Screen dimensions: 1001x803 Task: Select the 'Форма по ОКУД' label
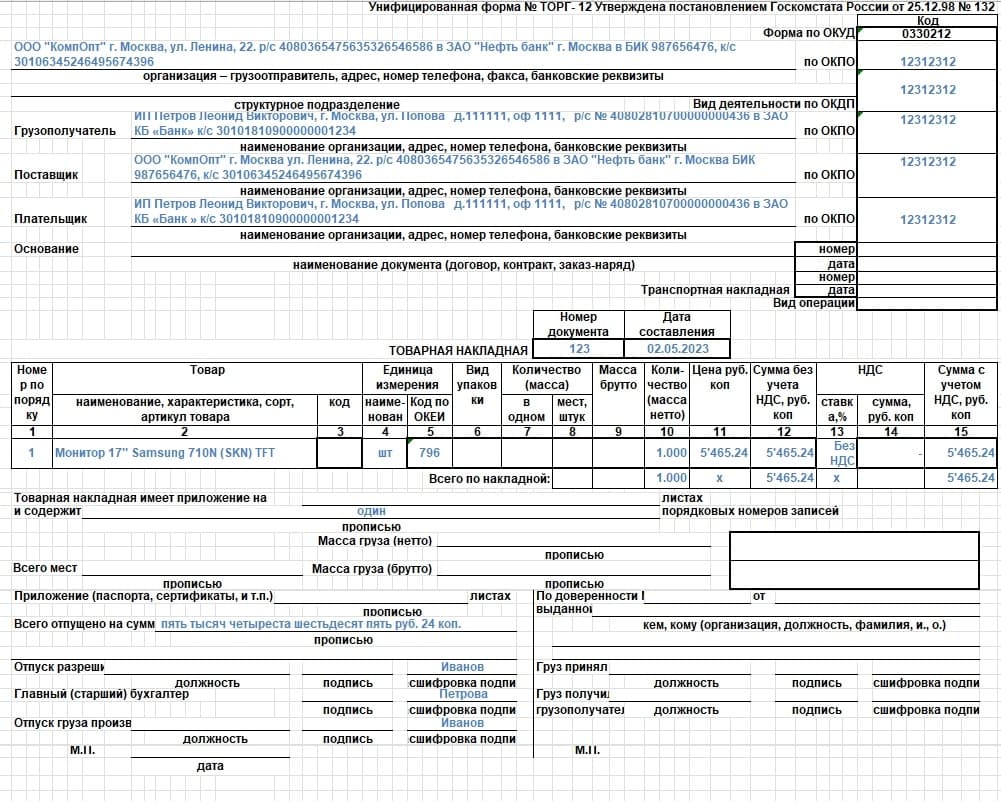click(808, 33)
